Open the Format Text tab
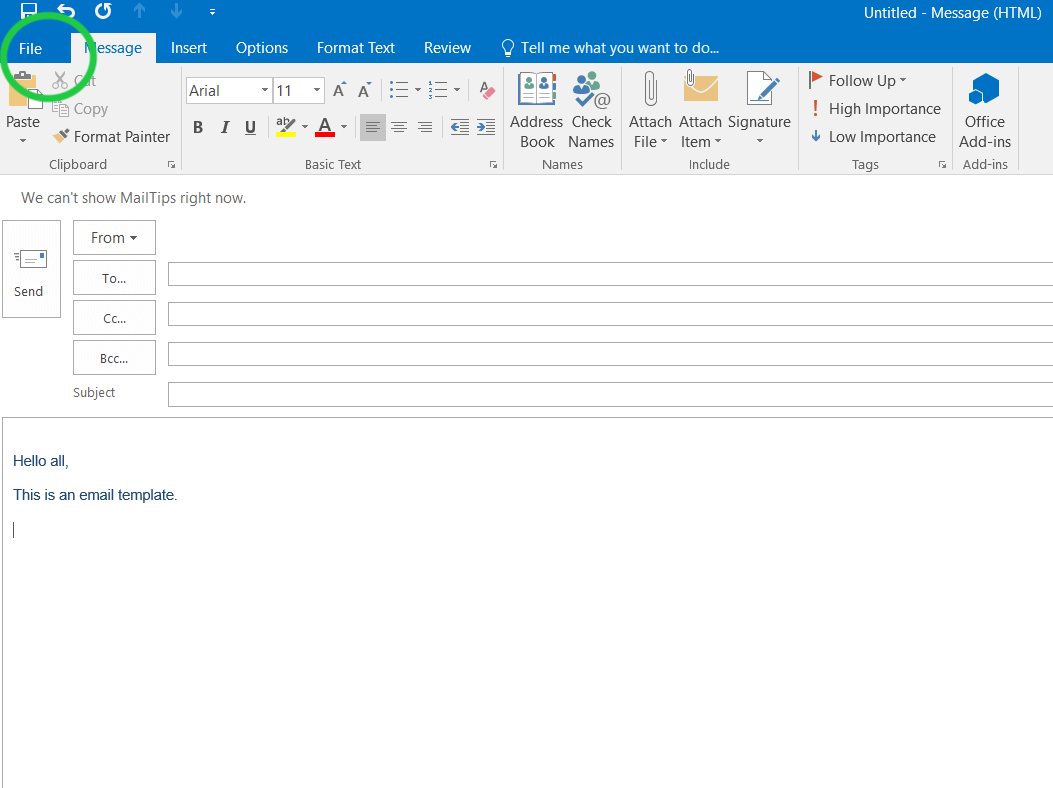1053x788 pixels. [356, 48]
